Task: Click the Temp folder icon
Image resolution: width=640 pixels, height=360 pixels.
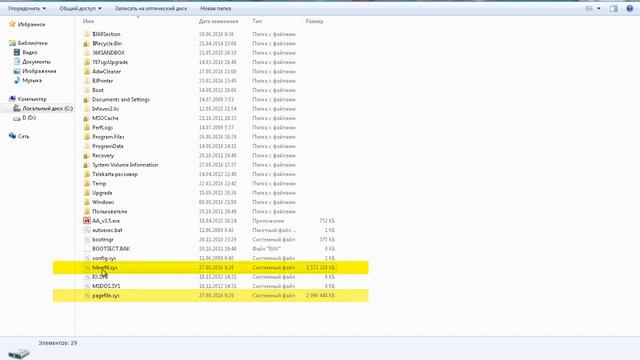Action: pyautogui.click(x=87, y=183)
